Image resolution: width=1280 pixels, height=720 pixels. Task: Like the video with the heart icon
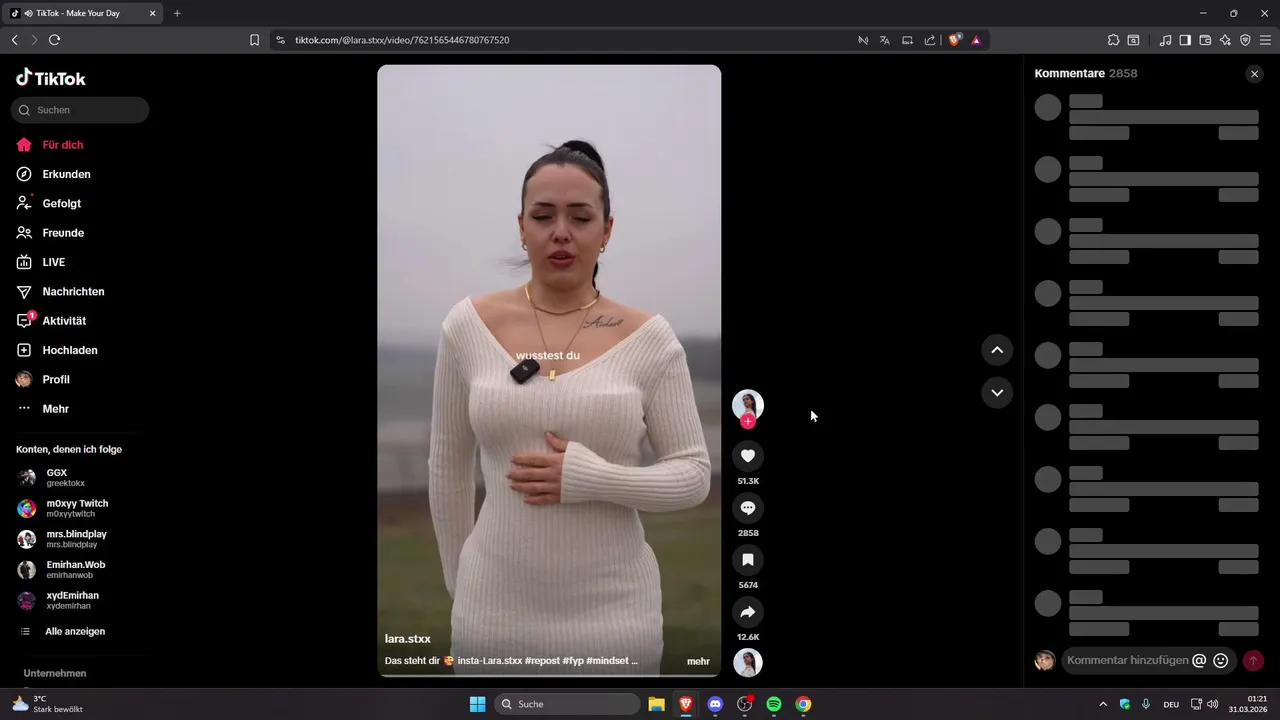click(x=747, y=456)
